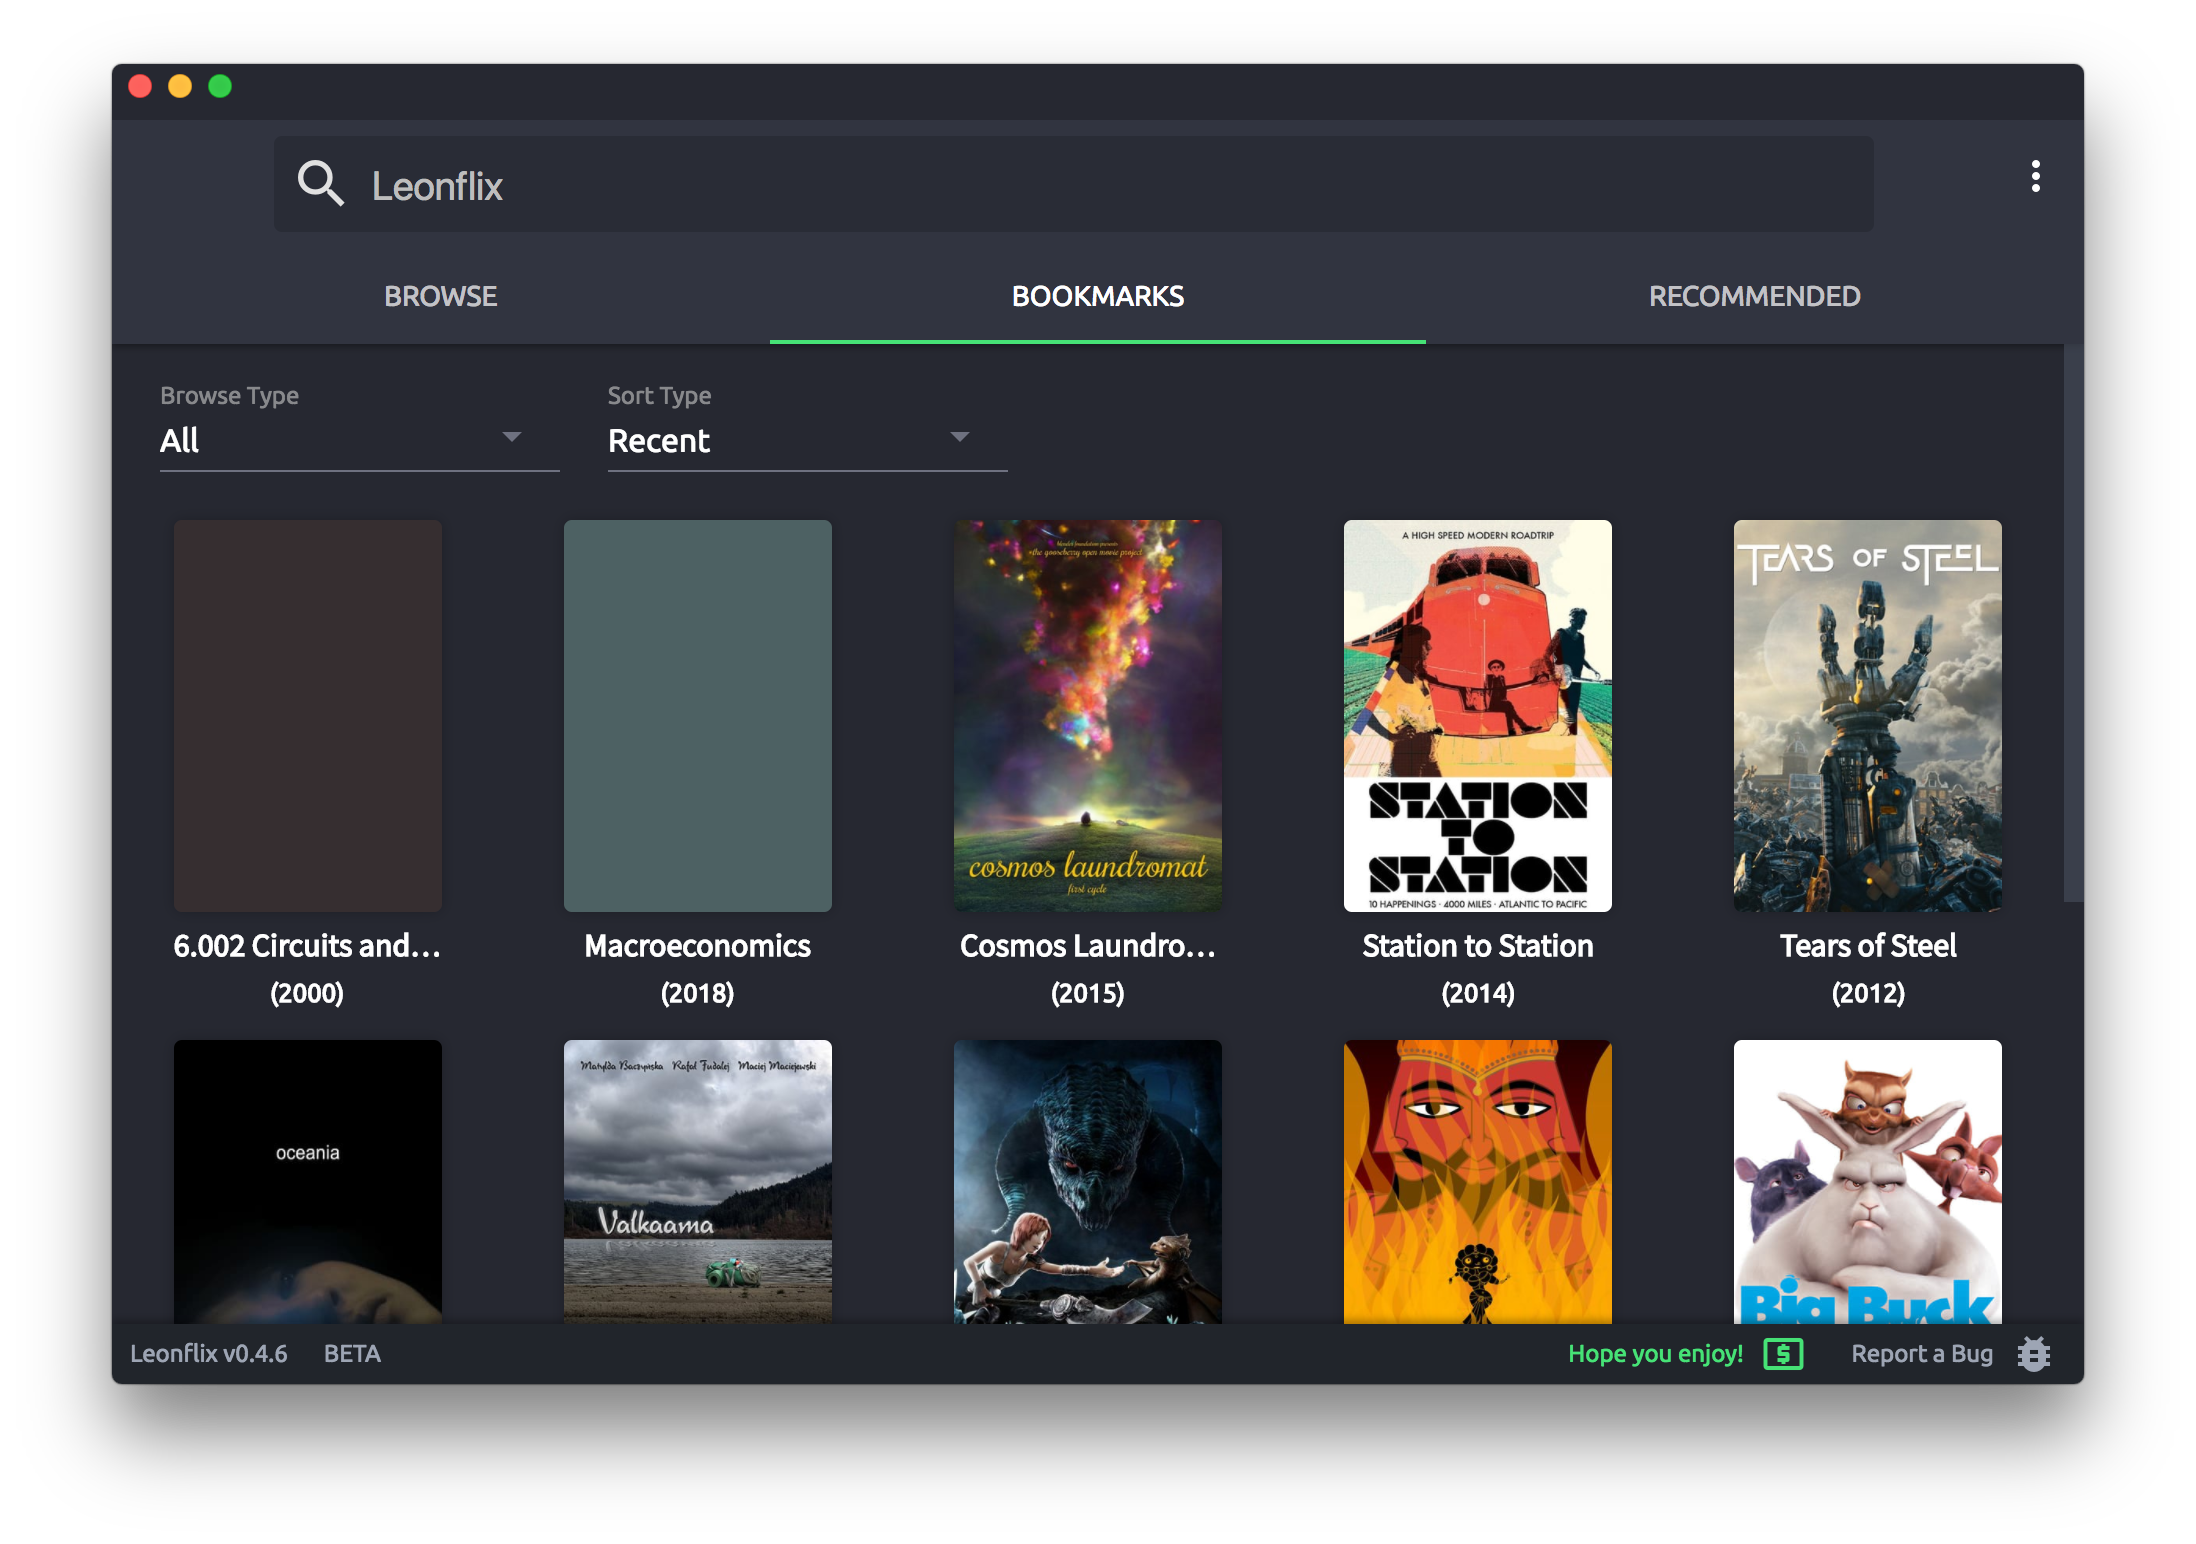The width and height of the screenshot is (2196, 1544).
Task: Click the 'Station to Station' title text
Action: 1478,946
